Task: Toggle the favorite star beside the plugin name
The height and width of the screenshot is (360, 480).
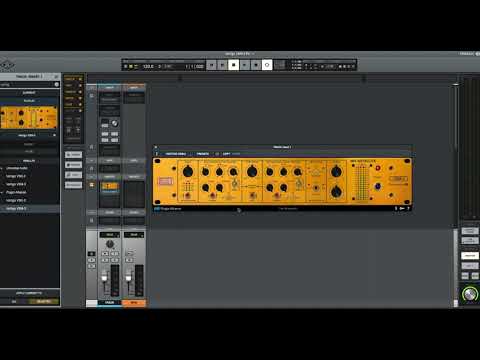Action: click(54, 135)
